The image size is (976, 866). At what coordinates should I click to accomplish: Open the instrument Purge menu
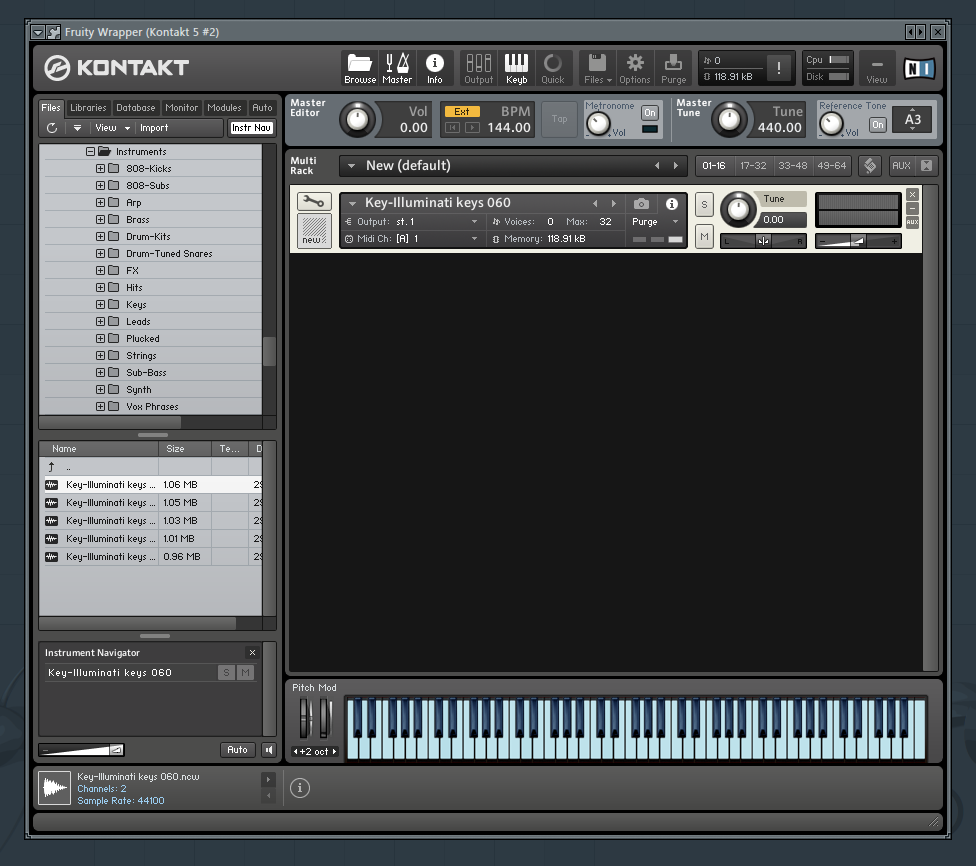pyautogui.click(x=655, y=222)
